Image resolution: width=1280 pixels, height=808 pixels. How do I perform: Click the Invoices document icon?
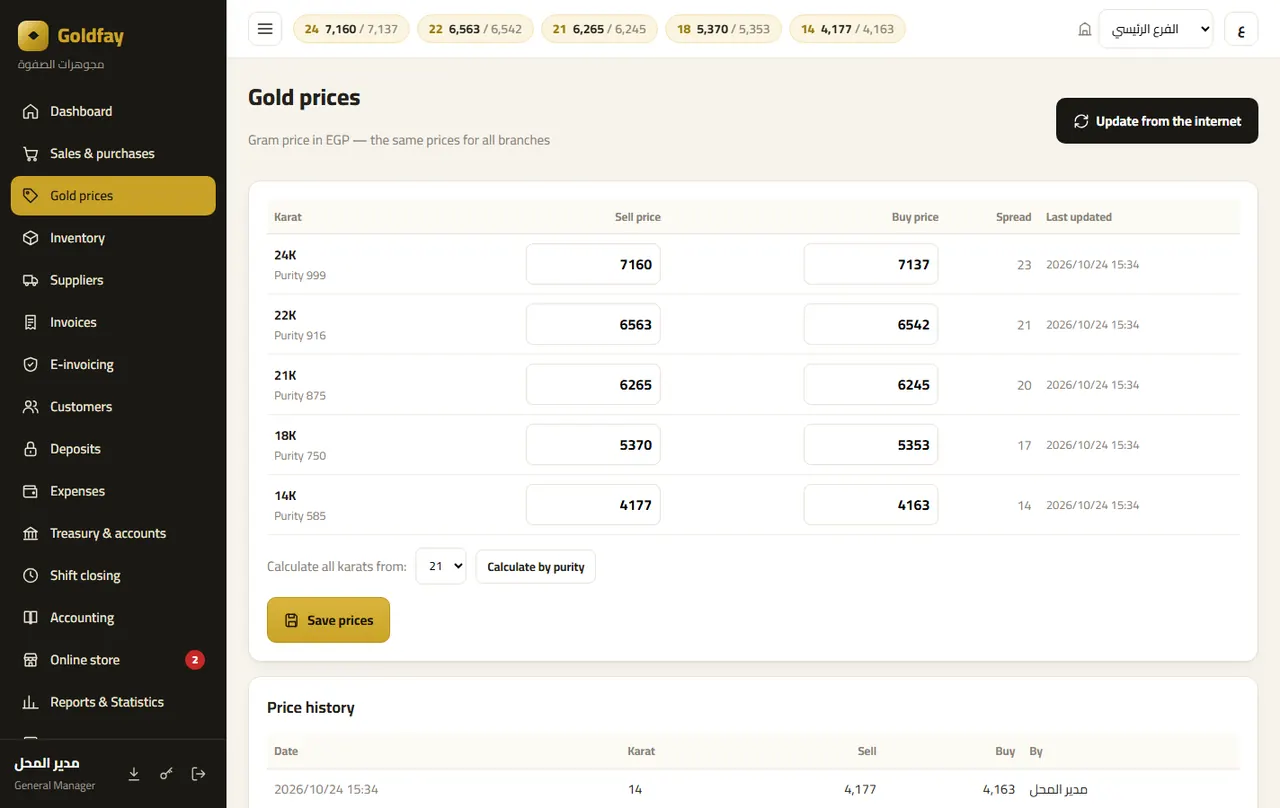tap(31, 322)
